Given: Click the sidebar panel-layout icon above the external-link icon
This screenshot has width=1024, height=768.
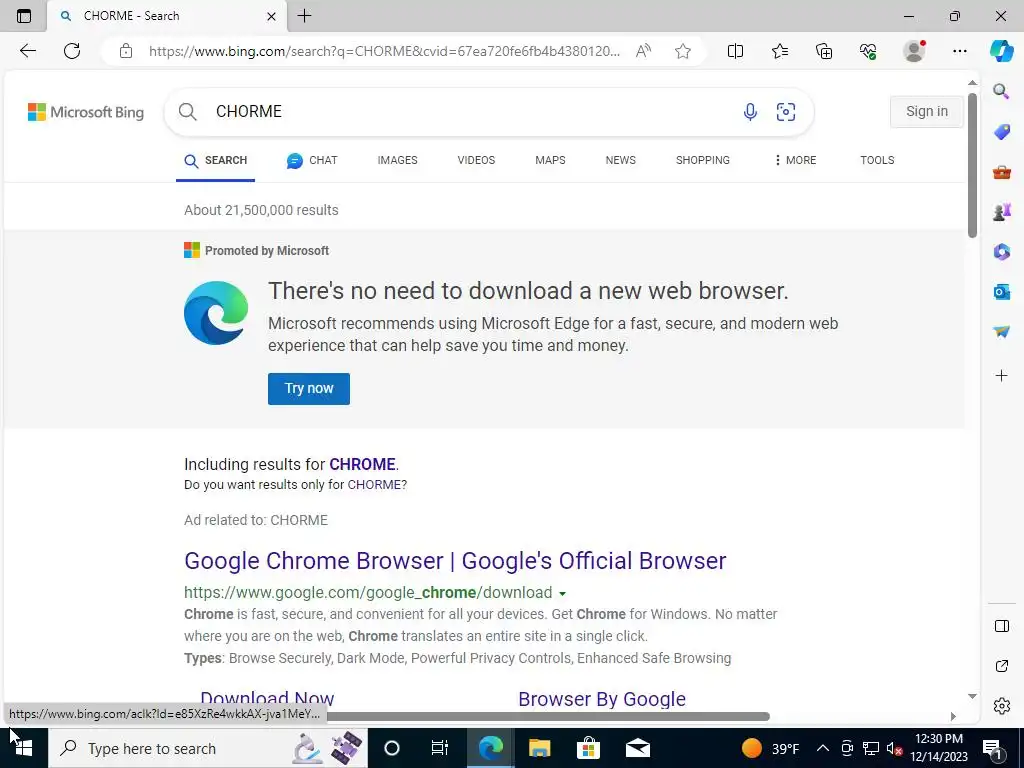Looking at the screenshot, I should tap(1002, 626).
